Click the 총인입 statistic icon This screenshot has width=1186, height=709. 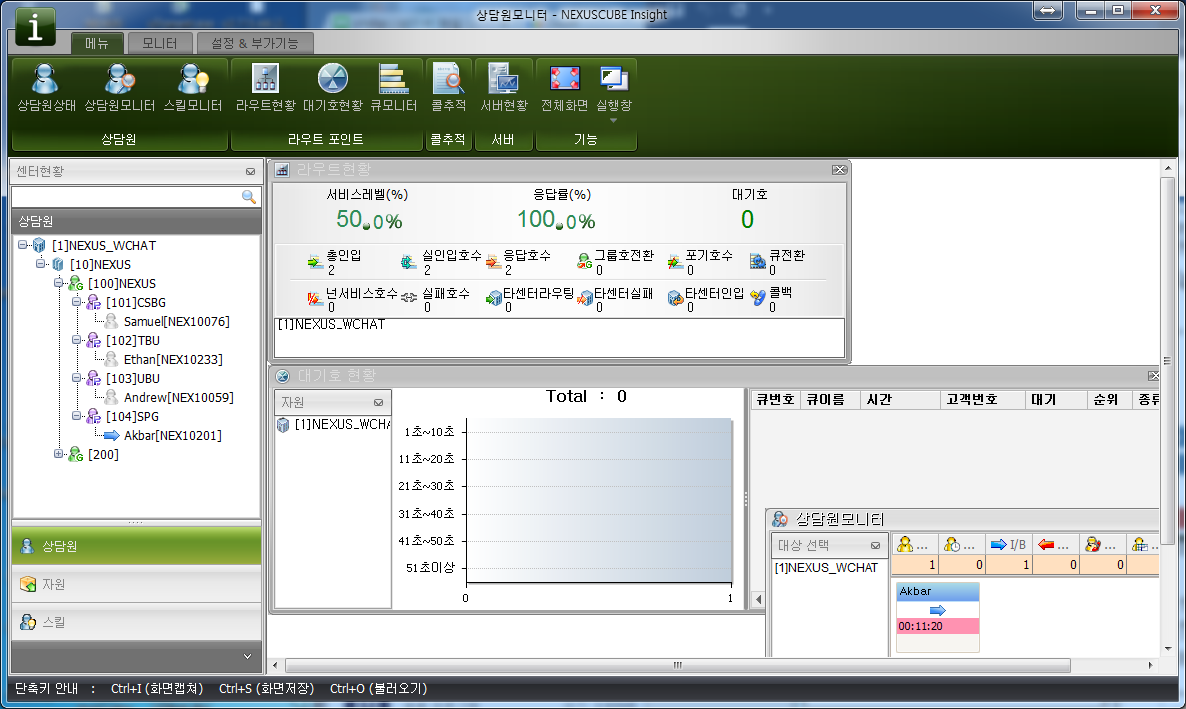(315, 262)
